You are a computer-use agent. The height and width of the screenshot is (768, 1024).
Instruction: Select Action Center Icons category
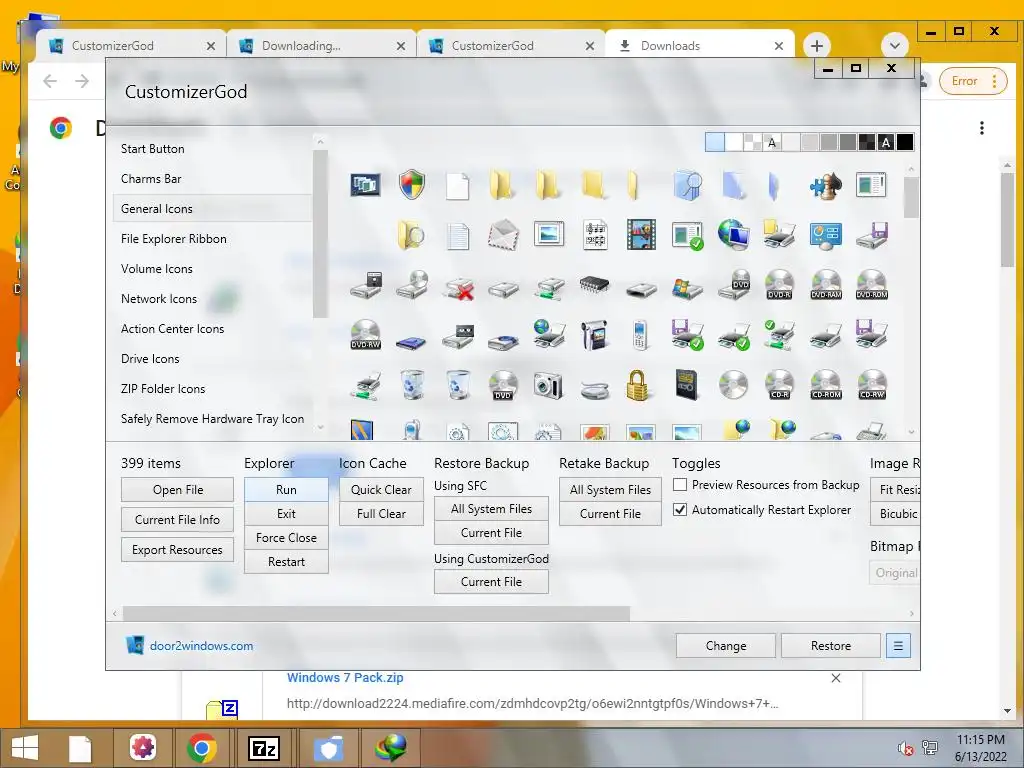(x=212, y=329)
